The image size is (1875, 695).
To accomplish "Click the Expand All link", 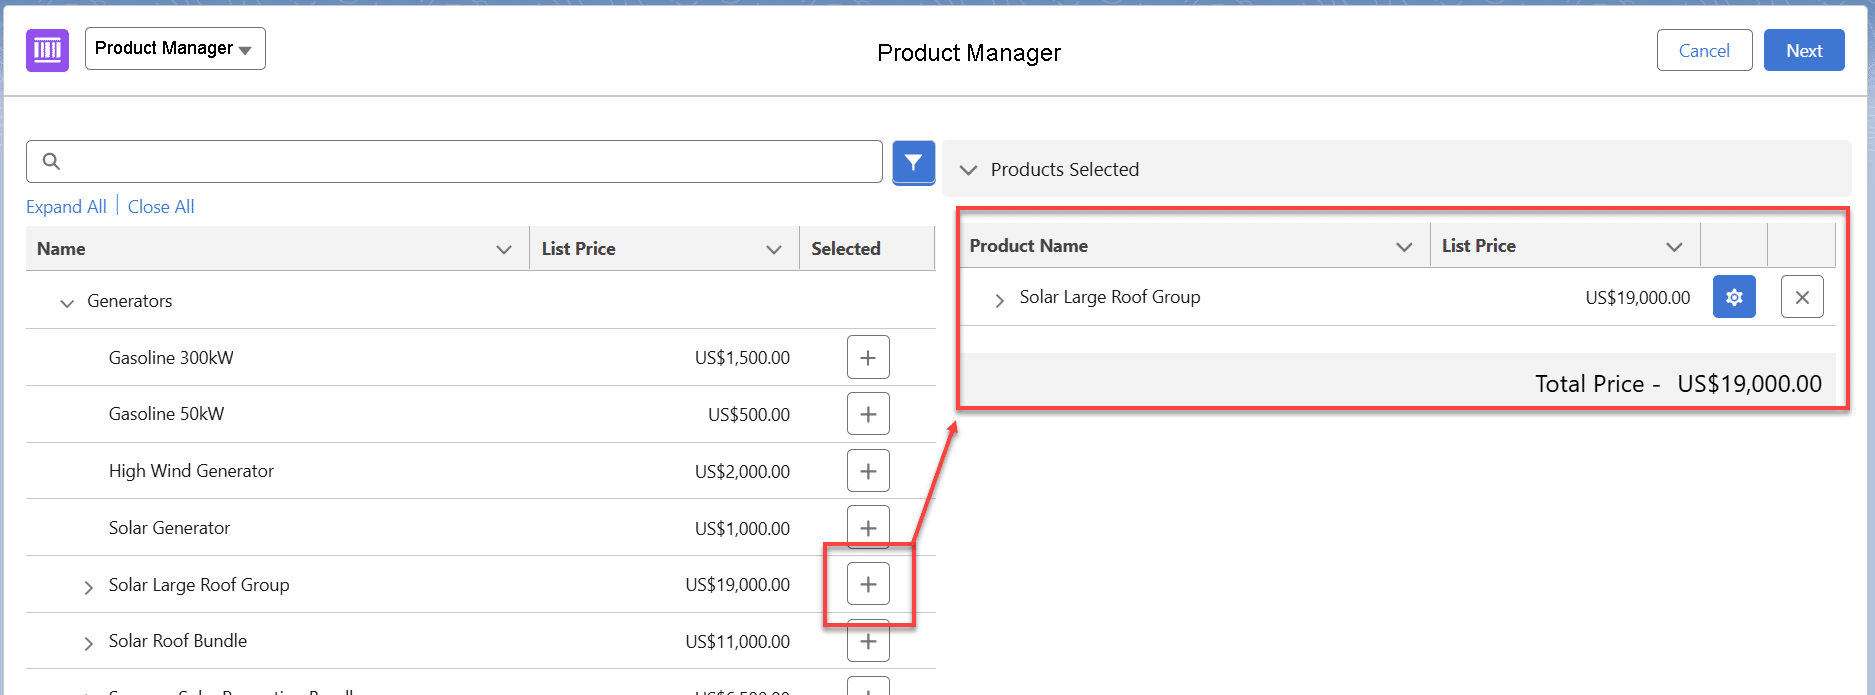I will [66, 207].
